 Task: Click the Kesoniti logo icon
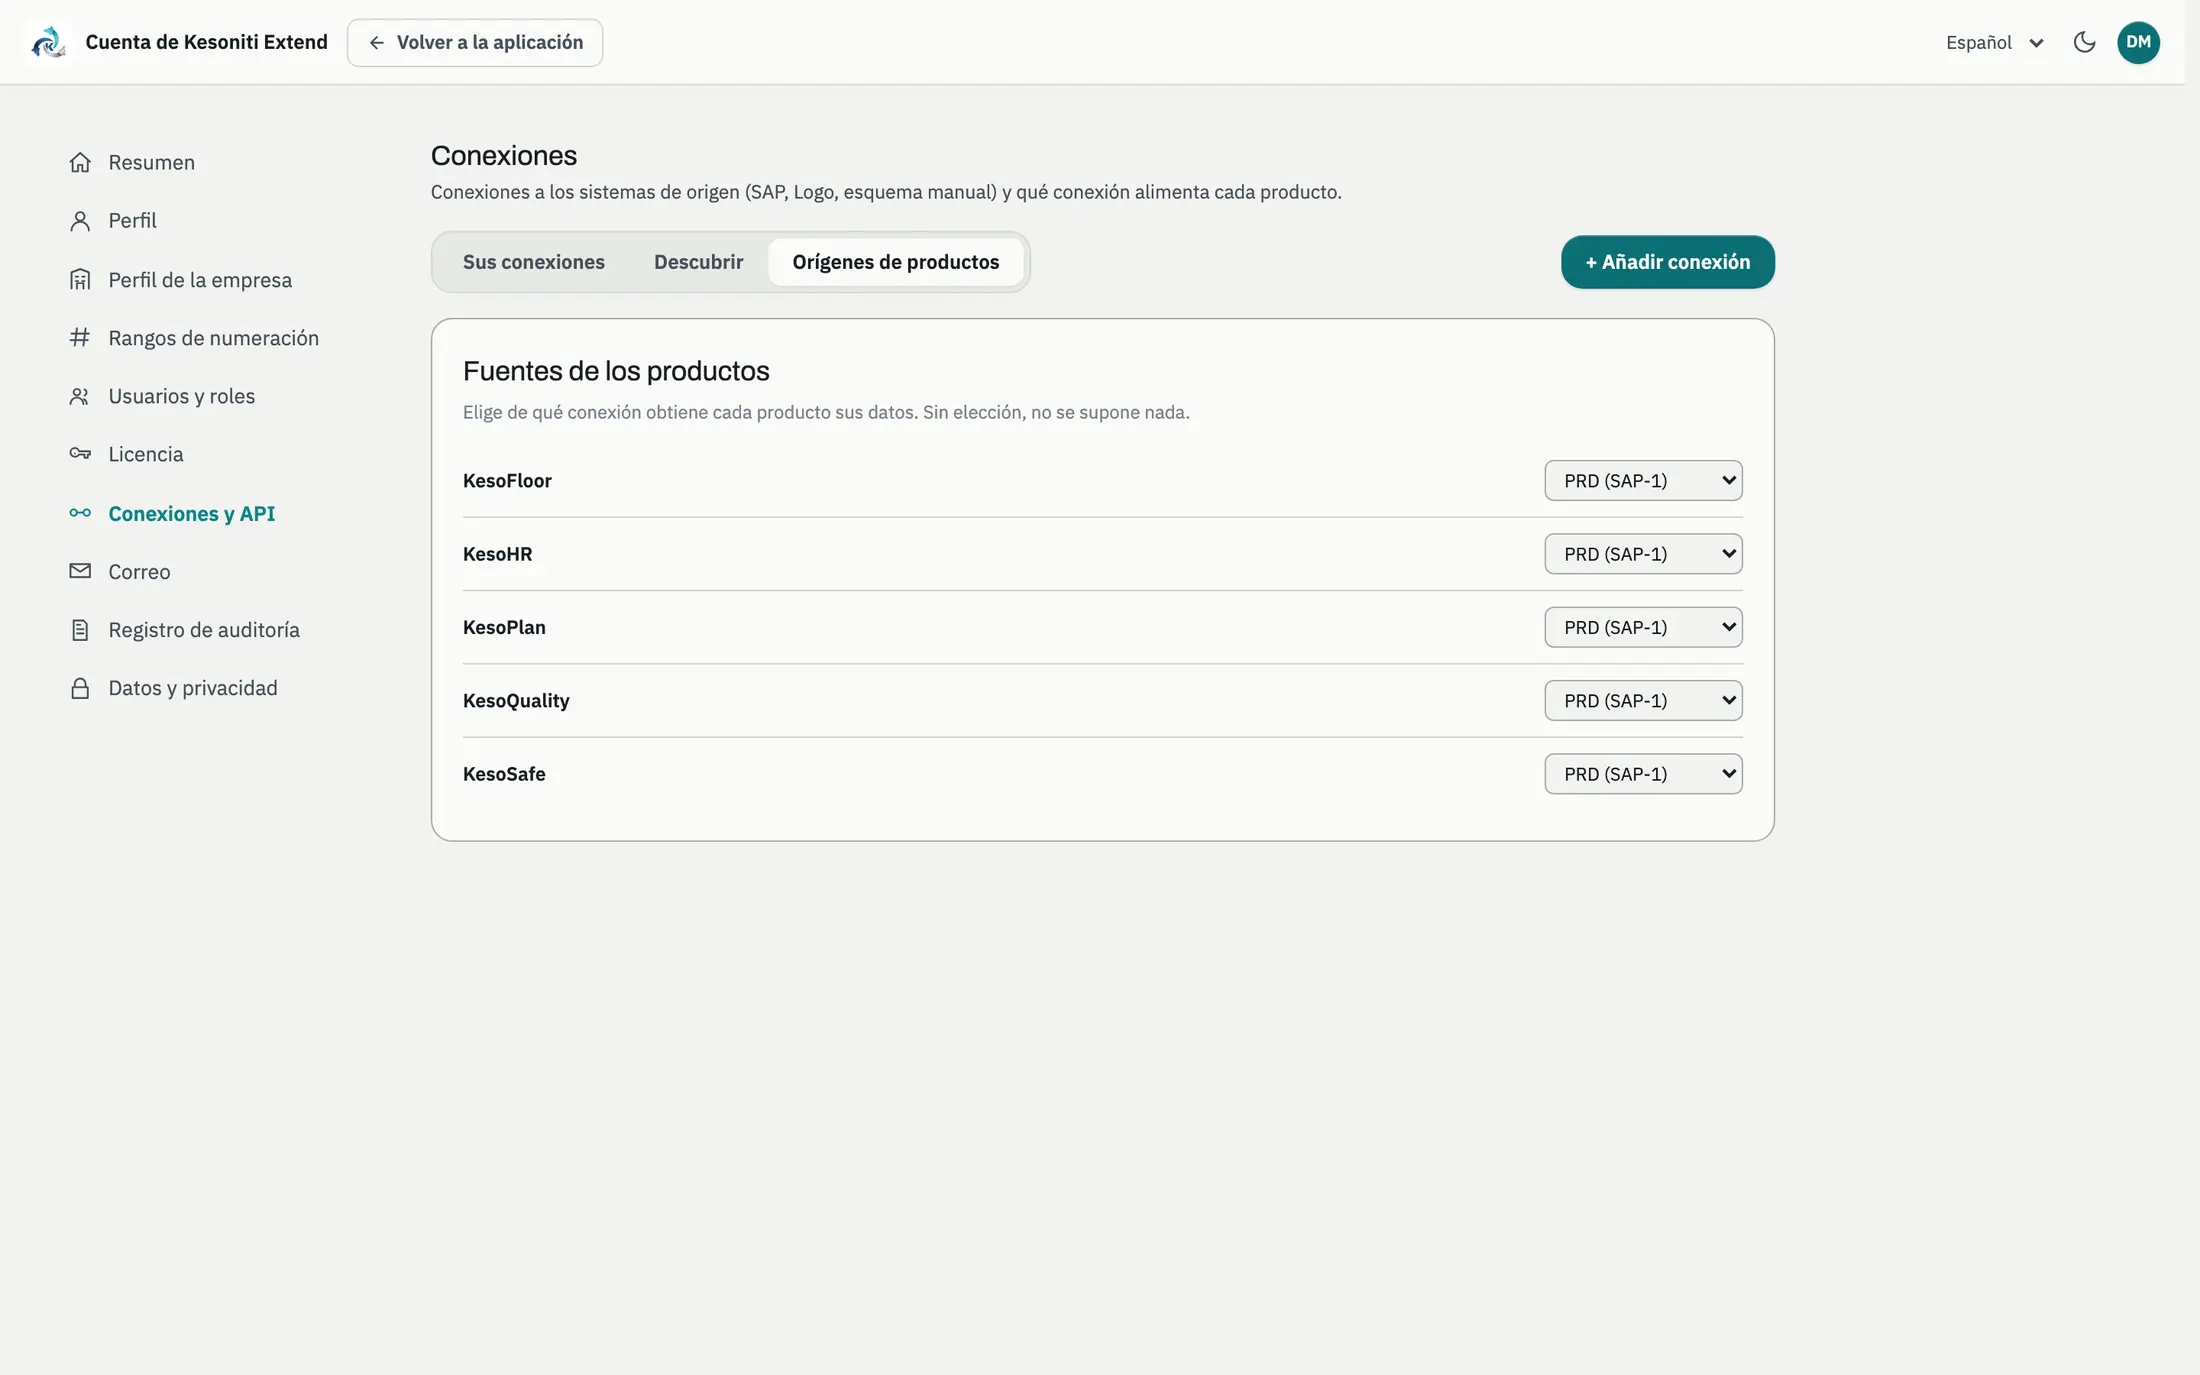pos(48,42)
